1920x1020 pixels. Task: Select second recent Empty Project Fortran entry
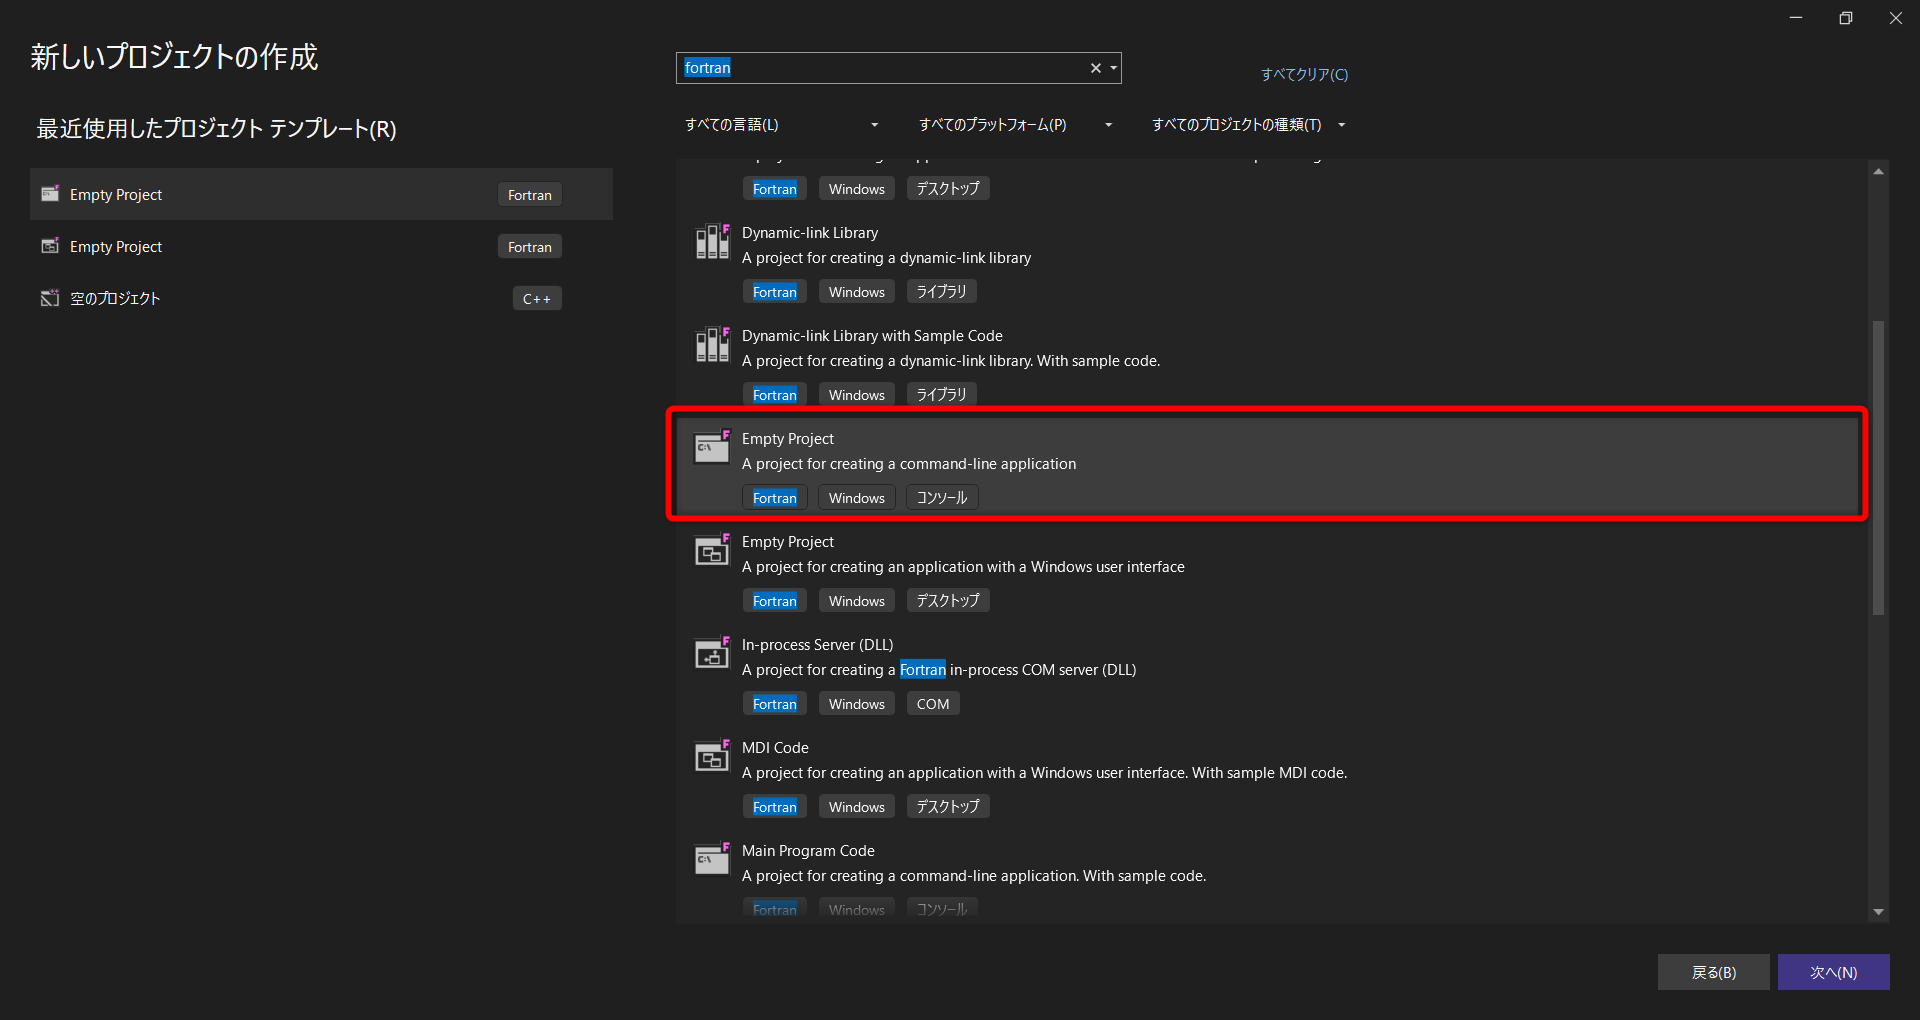coord(321,246)
